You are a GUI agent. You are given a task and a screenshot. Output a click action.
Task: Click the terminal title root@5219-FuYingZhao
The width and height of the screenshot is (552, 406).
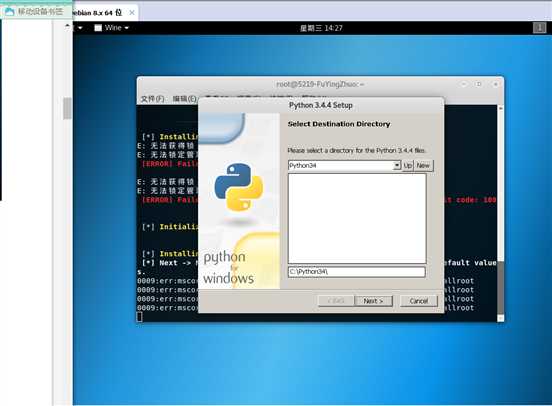point(320,84)
